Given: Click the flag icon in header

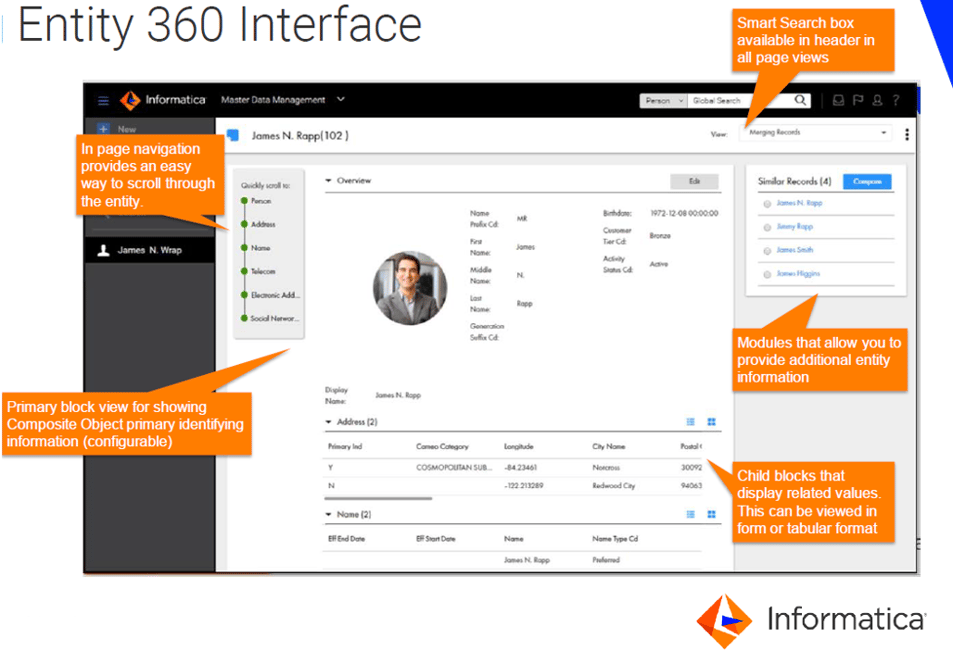Looking at the screenshot, I should pyautogui.click(x=857, y=100).
